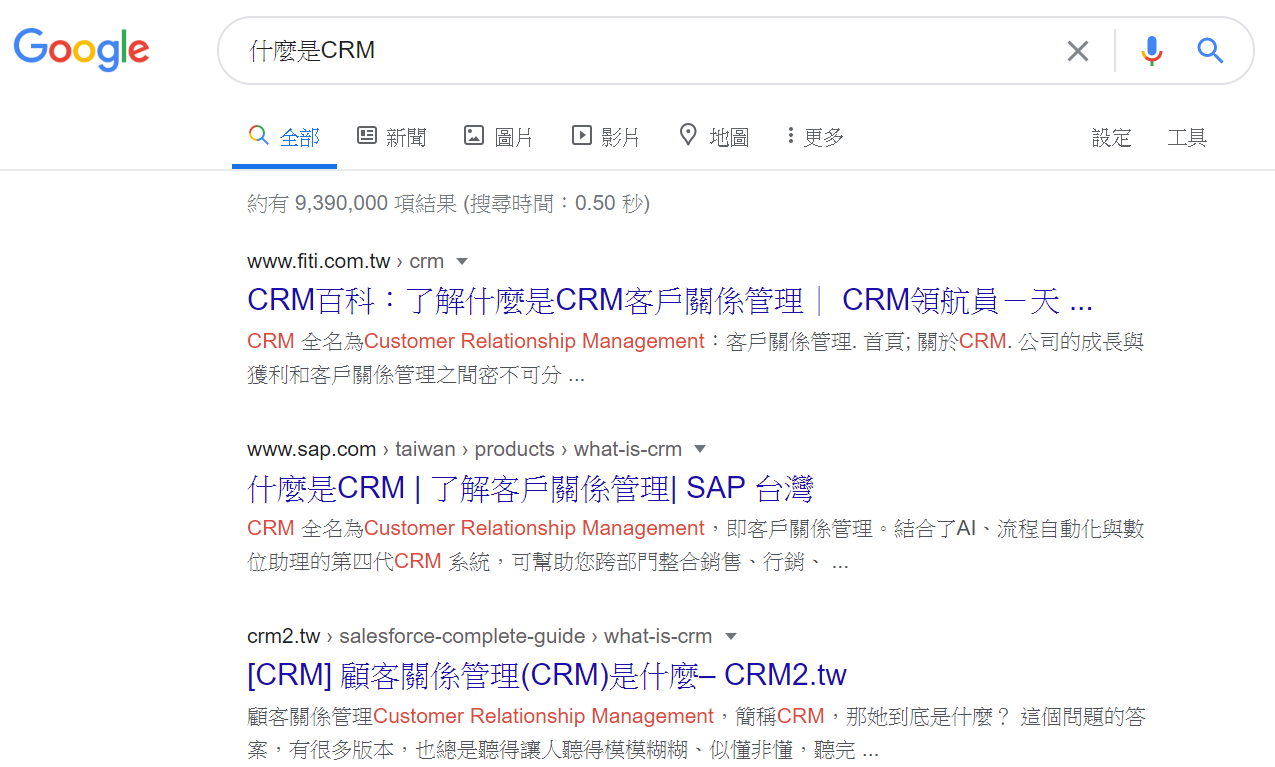
Task: Expand dropdown arrow next to crm2.tw result
Action: (x=731, y=637)
